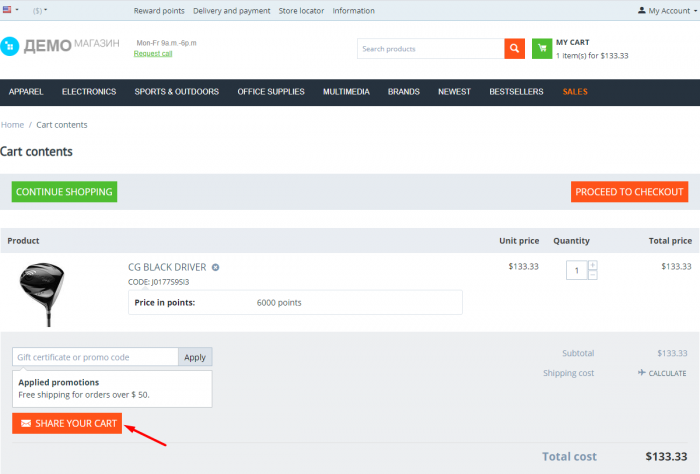Open Sports & Outdoors category

click(177, 92)
